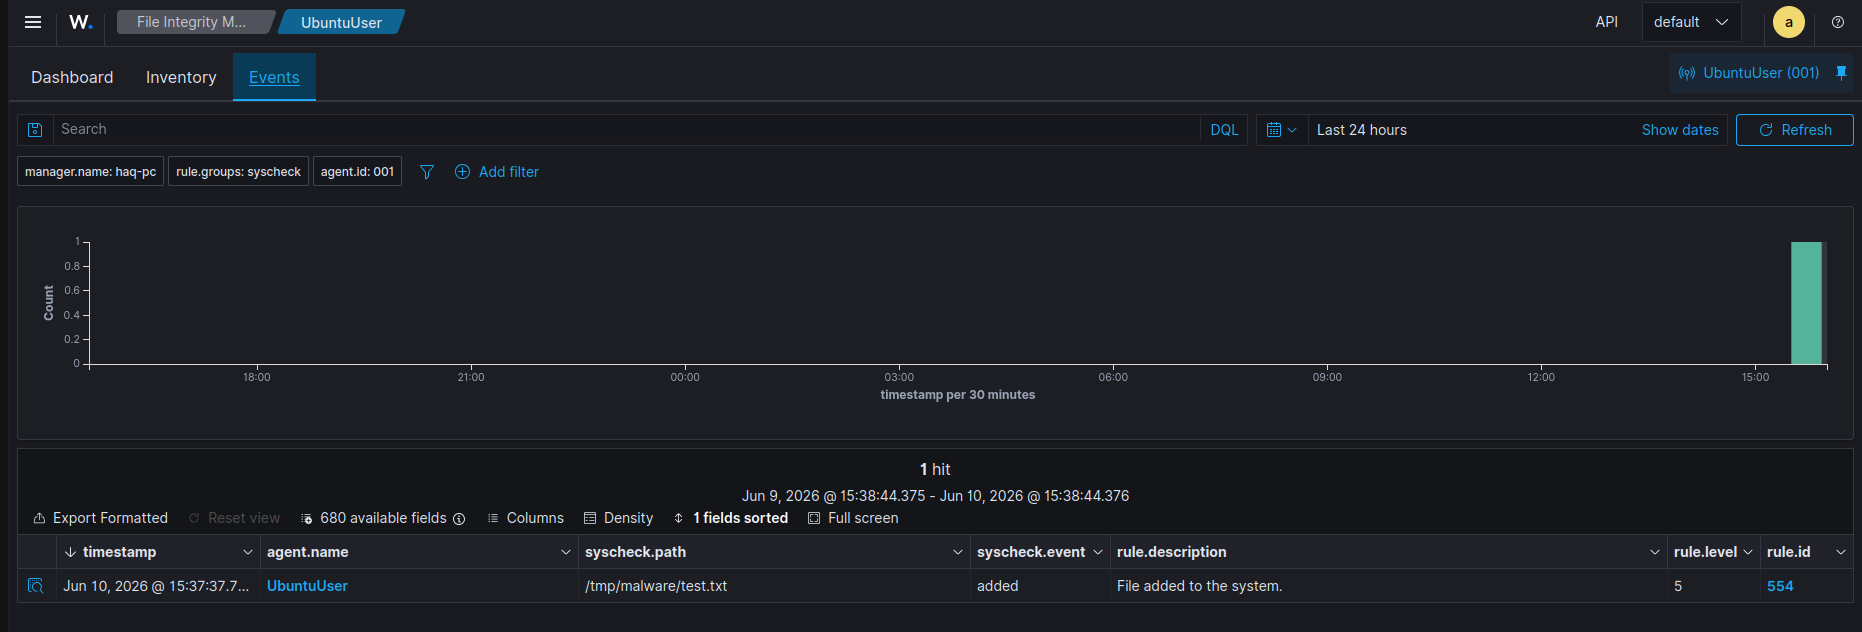Screen dimensions: 1862x632
Task: Open timestamp column header menu
Action: click(247, 552)
